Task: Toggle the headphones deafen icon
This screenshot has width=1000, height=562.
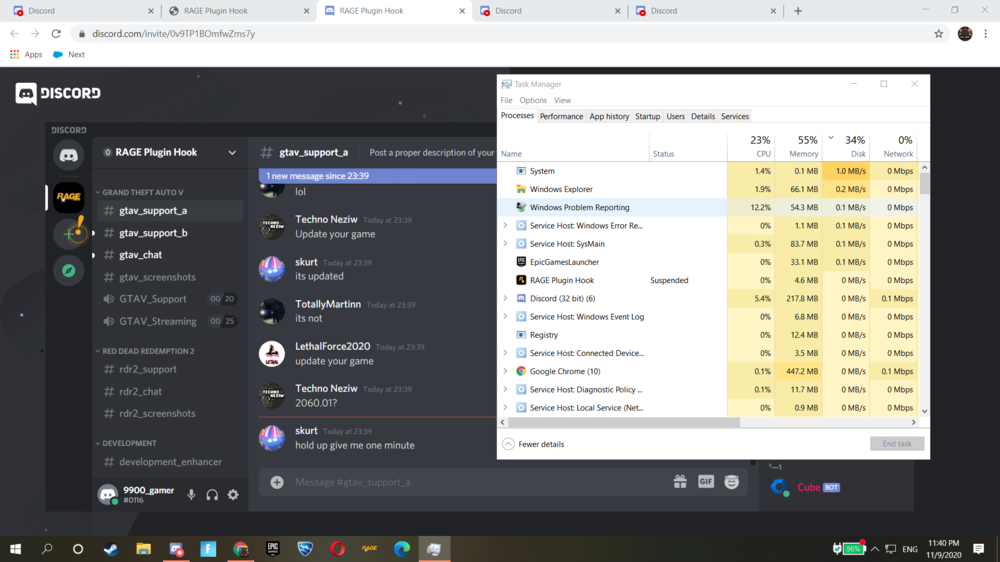Action: point(212,494)
